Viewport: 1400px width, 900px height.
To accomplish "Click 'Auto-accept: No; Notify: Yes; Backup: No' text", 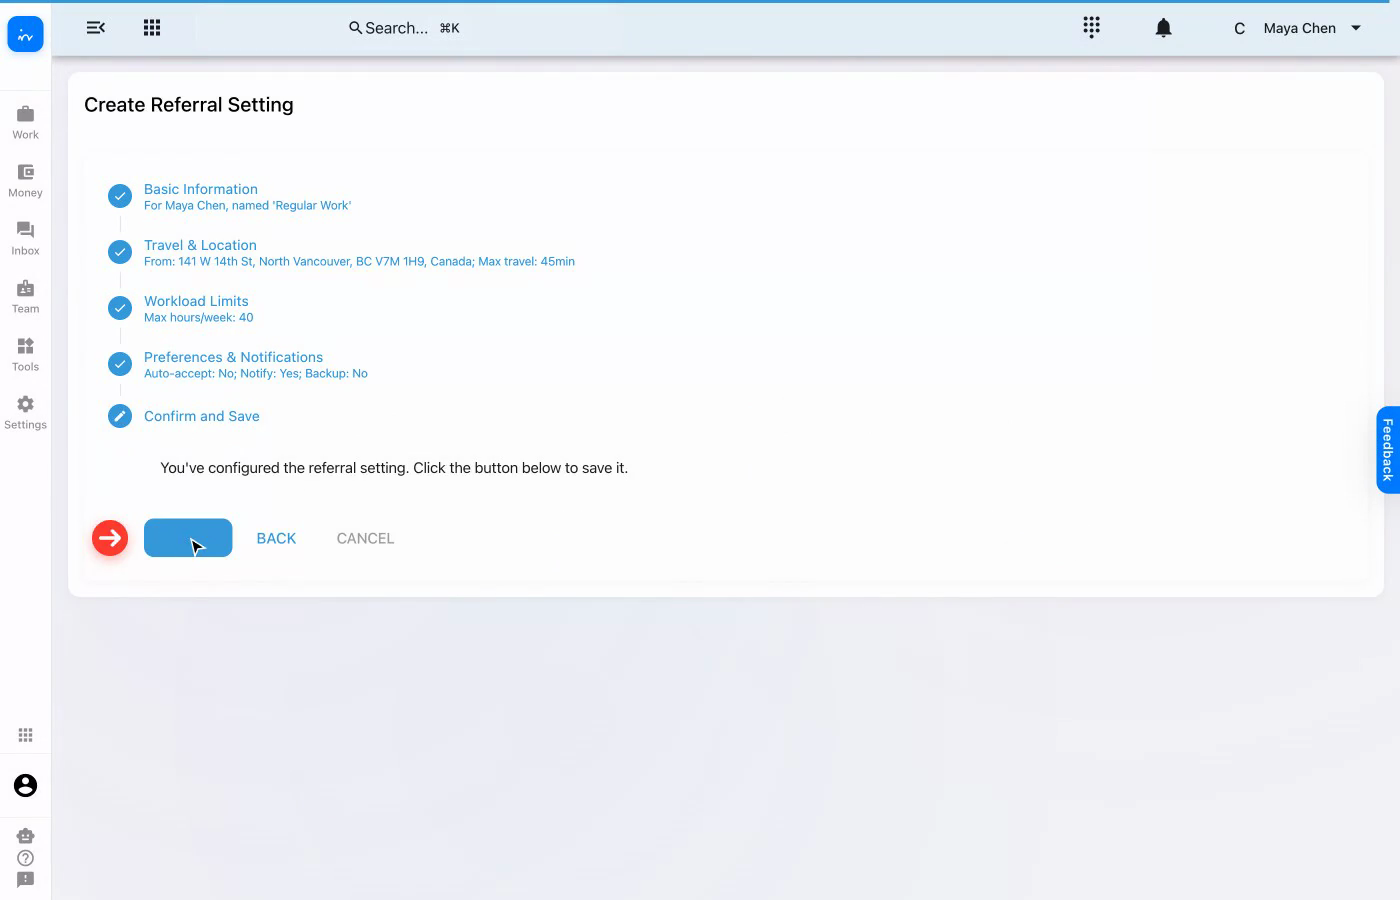I will pos(256,374).
